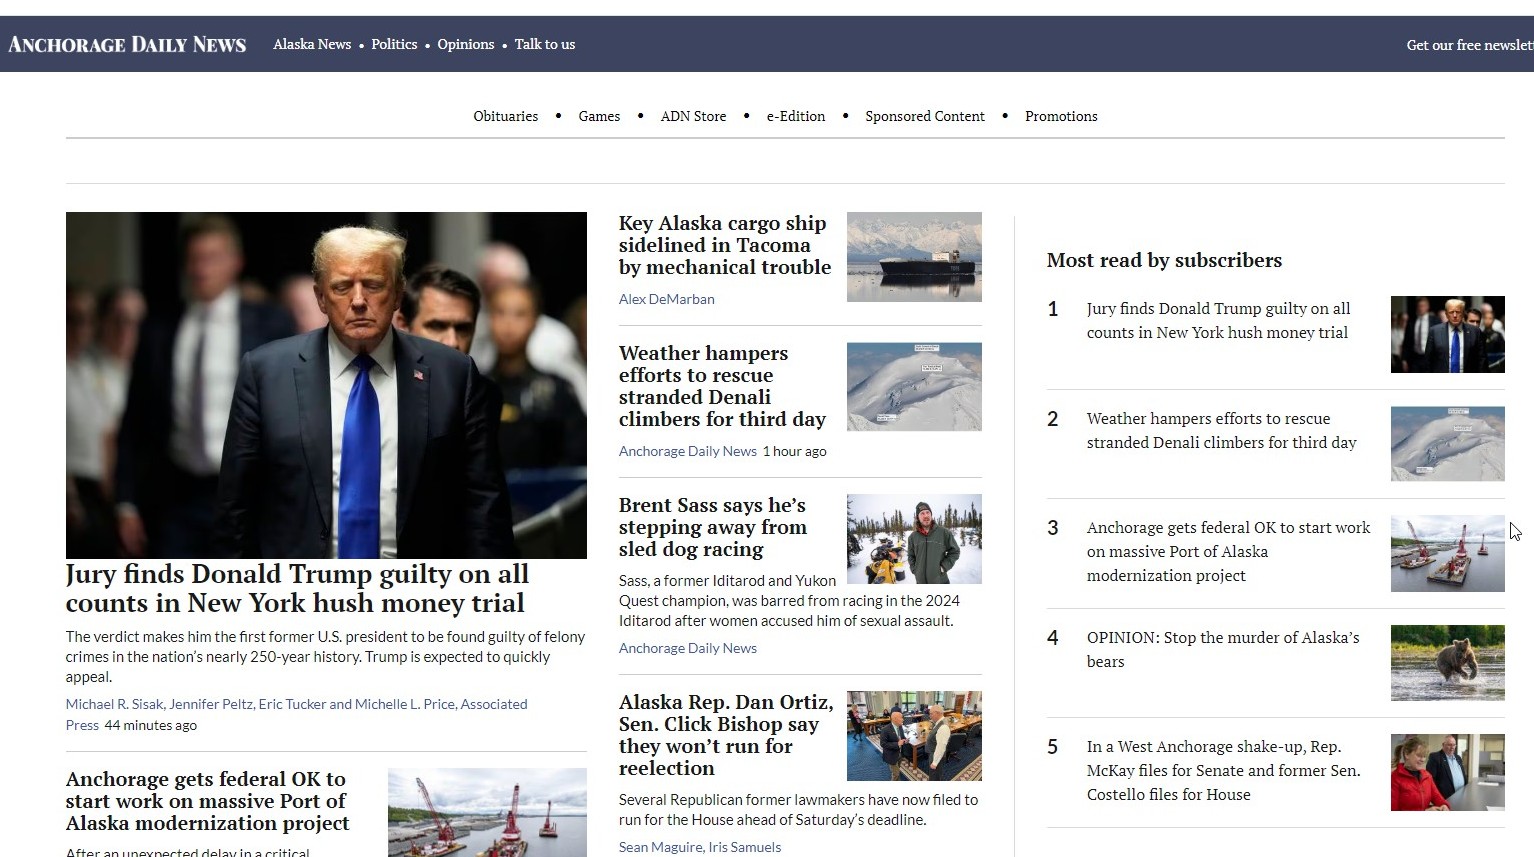Visit the ADN Store link

[693, 116]
